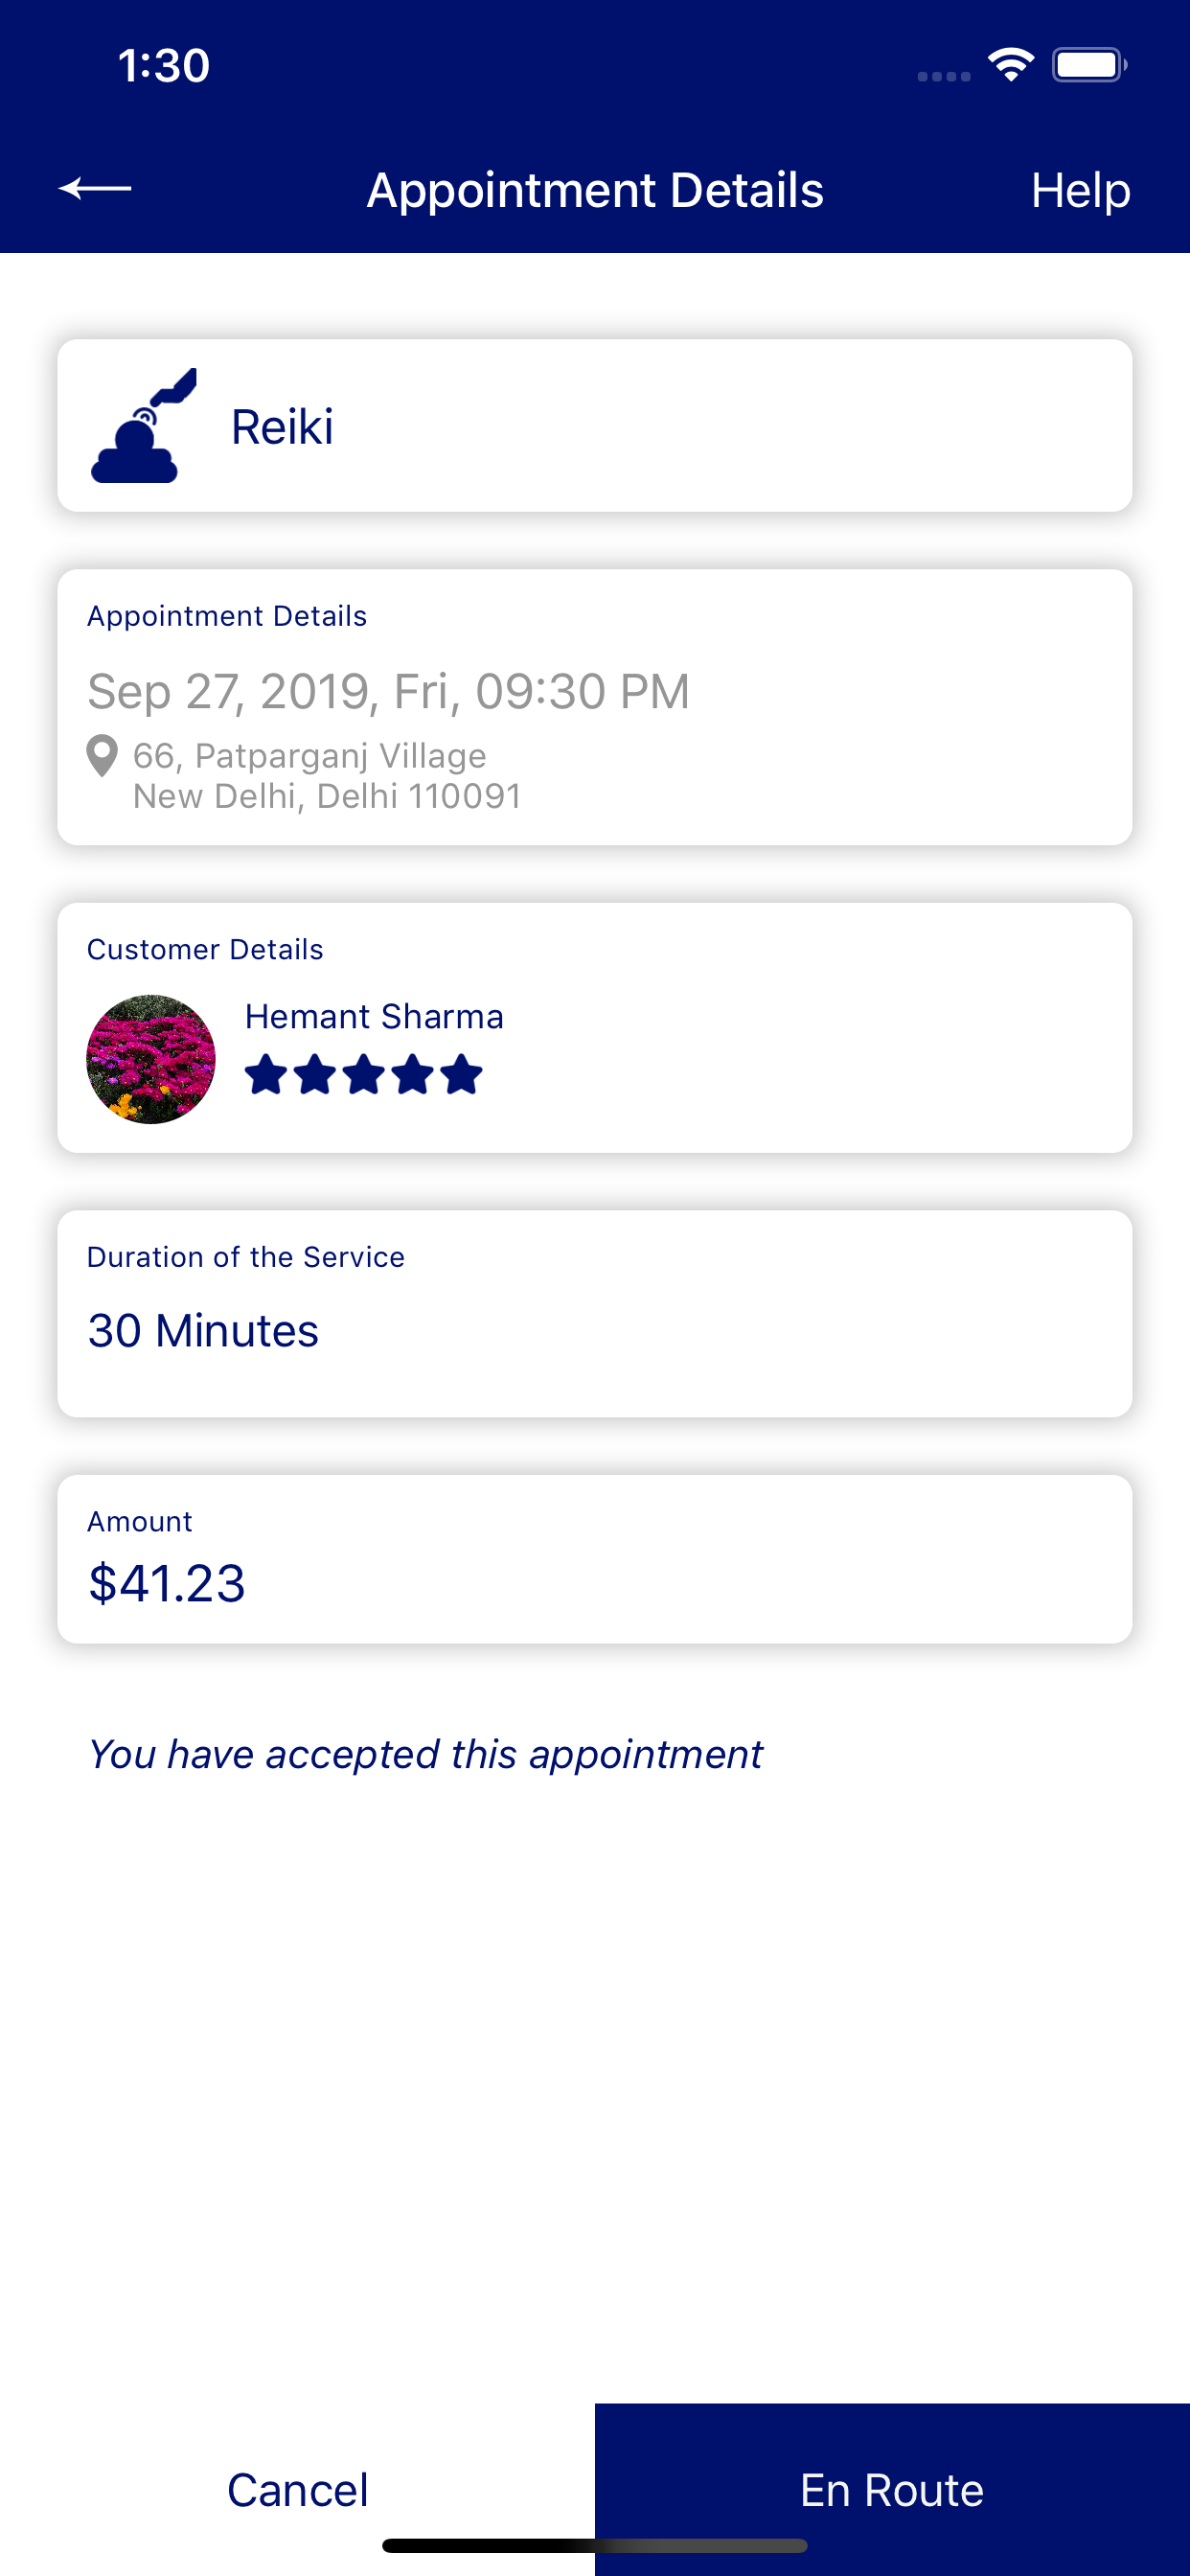Tap the back arrow icon

(95, 188)
